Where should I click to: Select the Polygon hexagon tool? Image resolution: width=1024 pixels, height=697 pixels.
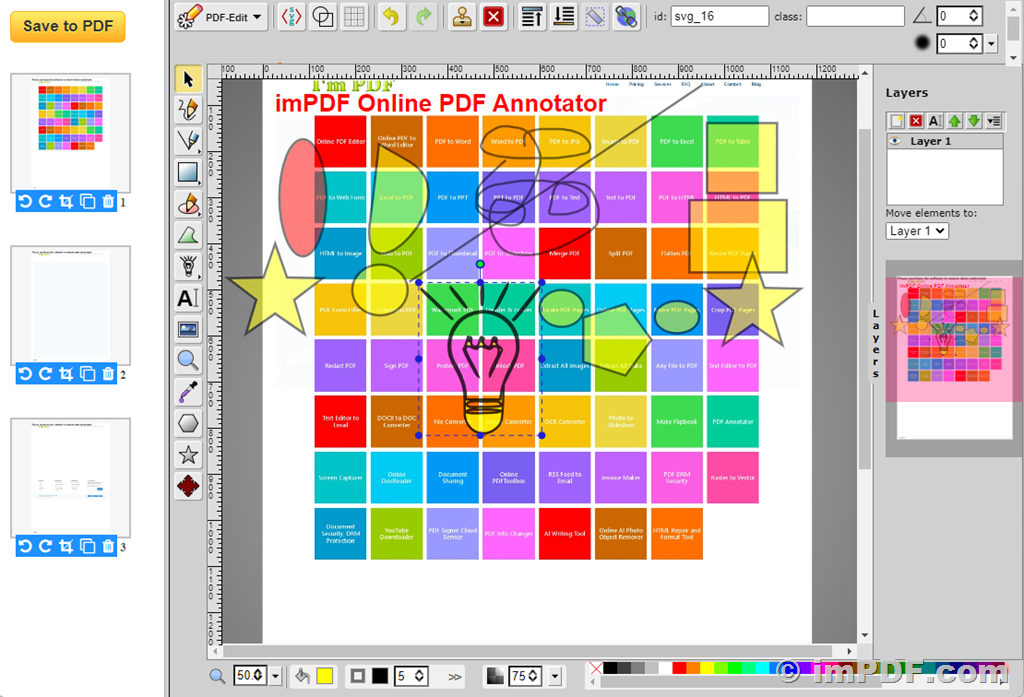tap(188, 423)
